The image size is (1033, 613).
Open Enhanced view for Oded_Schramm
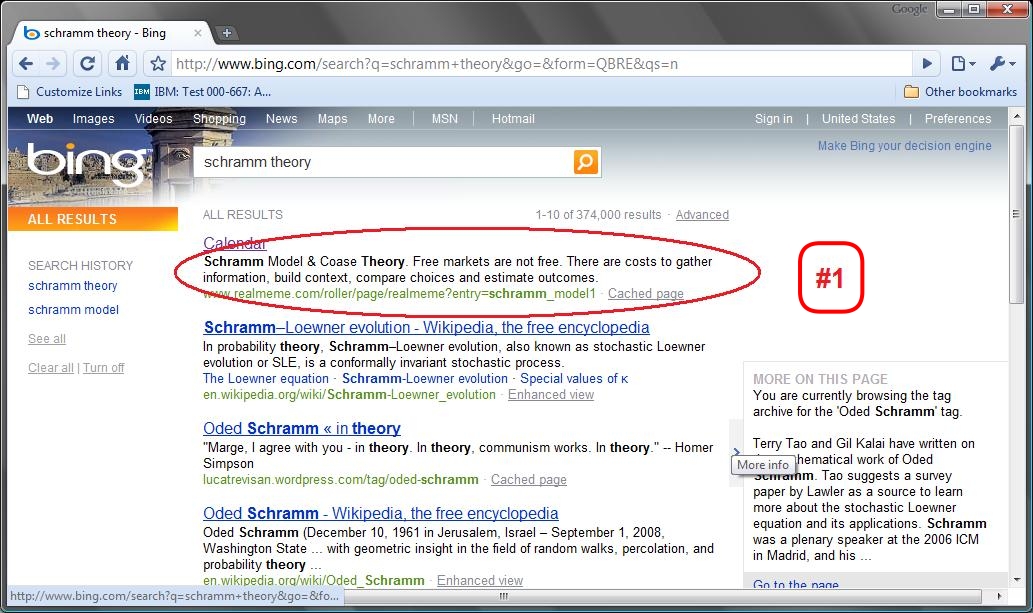(480, 580)
